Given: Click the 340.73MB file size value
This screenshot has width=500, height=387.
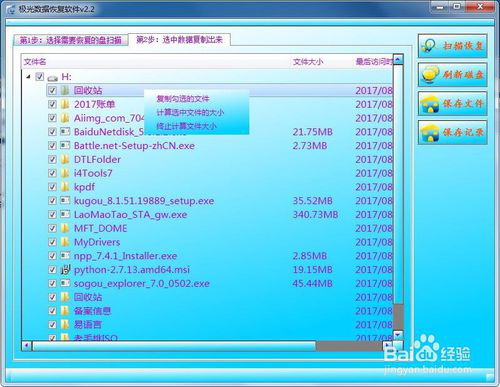Looking at the screenshot, I should tap(315, 214).
